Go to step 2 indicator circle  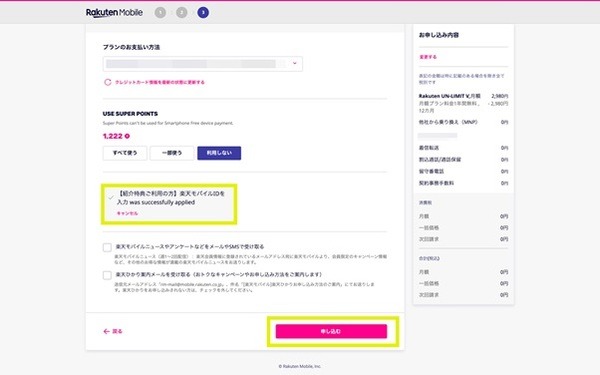click(x=182, y=13)
